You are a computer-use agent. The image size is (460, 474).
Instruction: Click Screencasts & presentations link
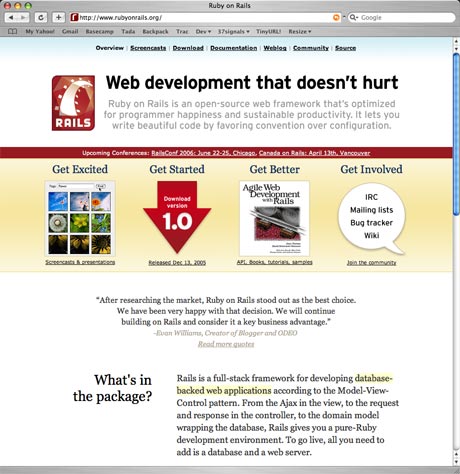(80, 262)
